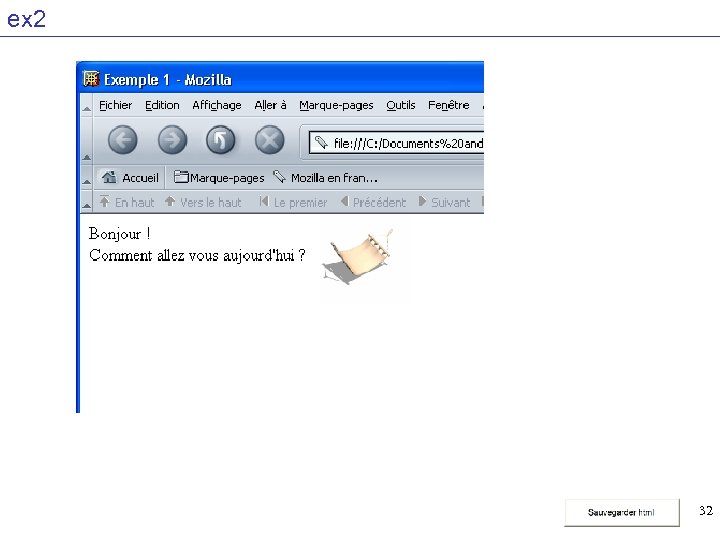Click the Le premier navigation button

[293, 202]
